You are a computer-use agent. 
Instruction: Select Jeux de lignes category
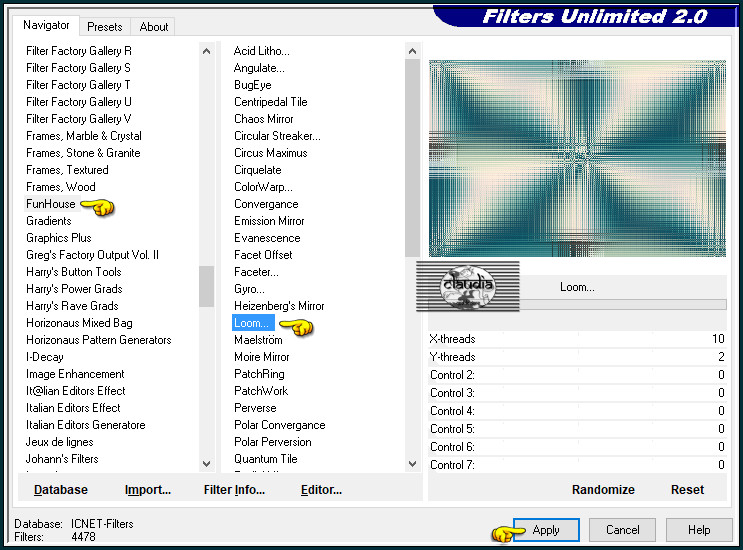point(59,442)
